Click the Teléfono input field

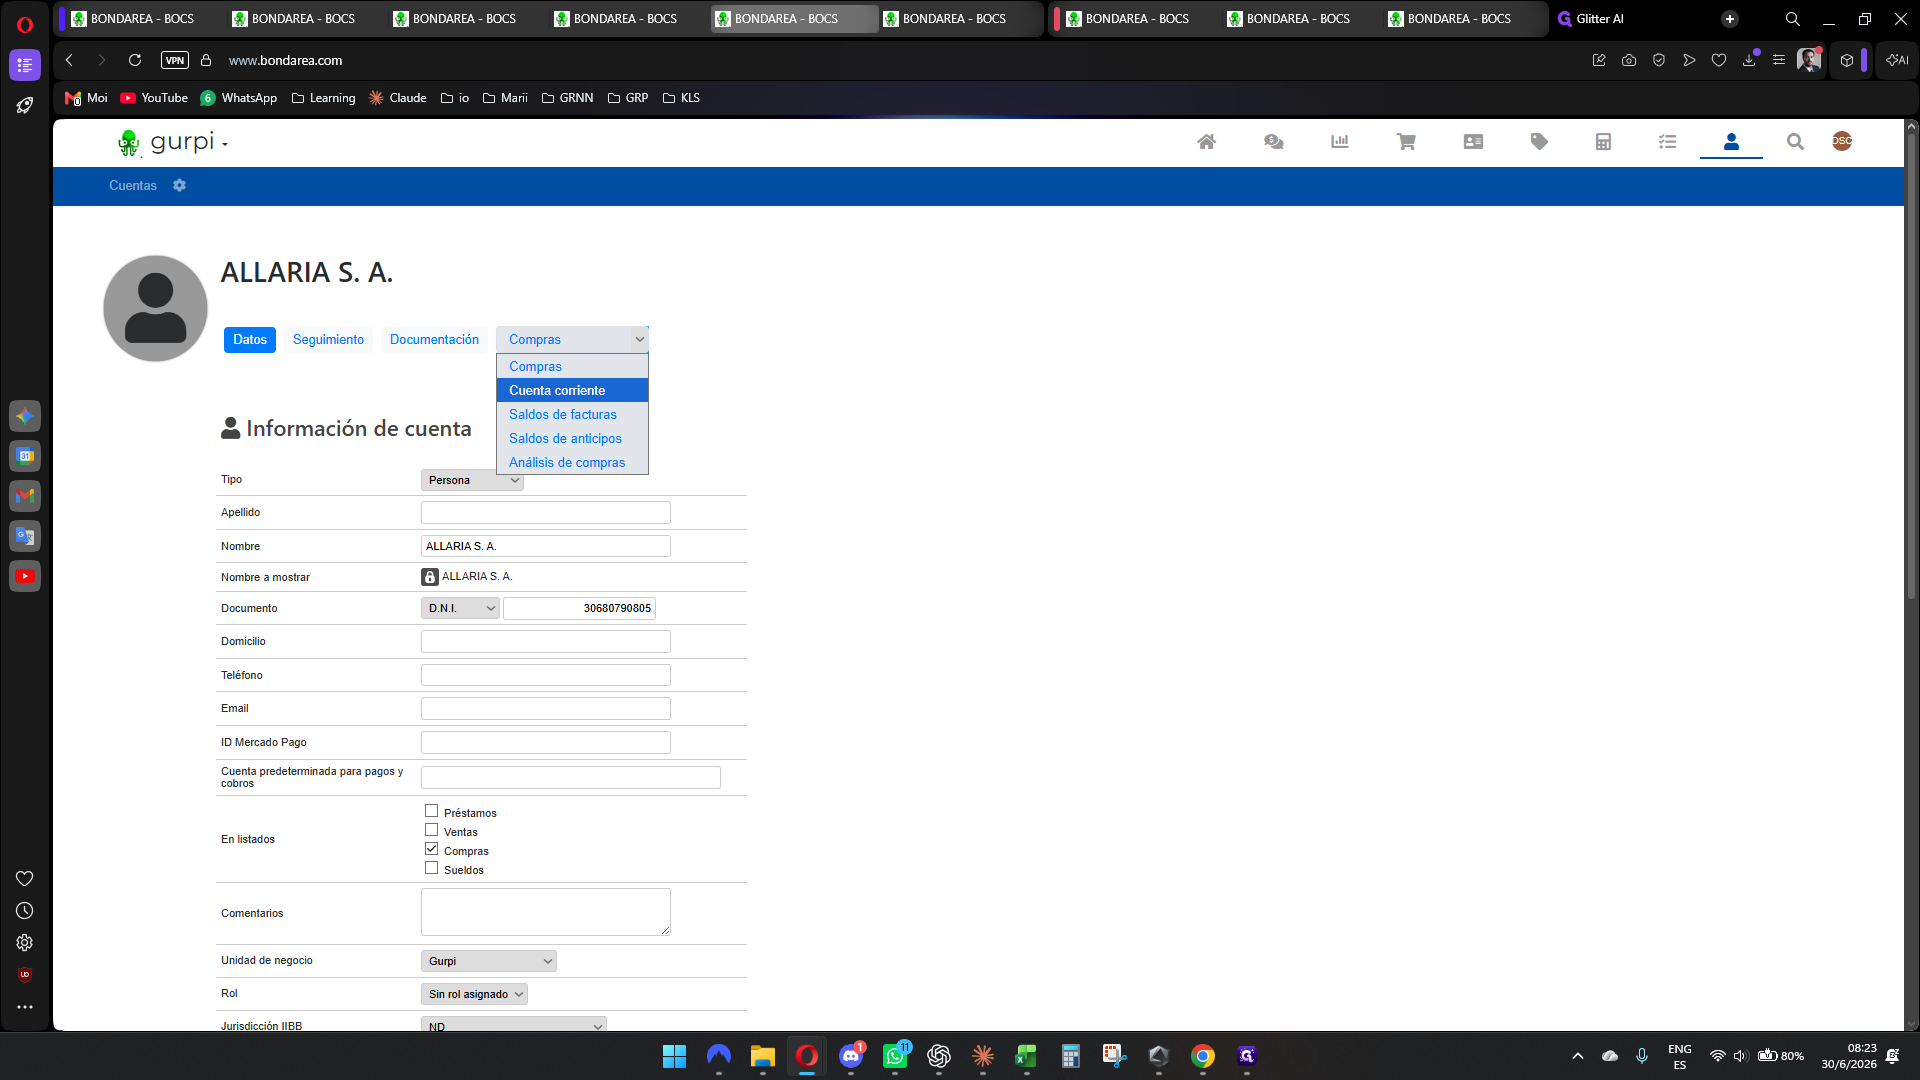click(546, 675)
